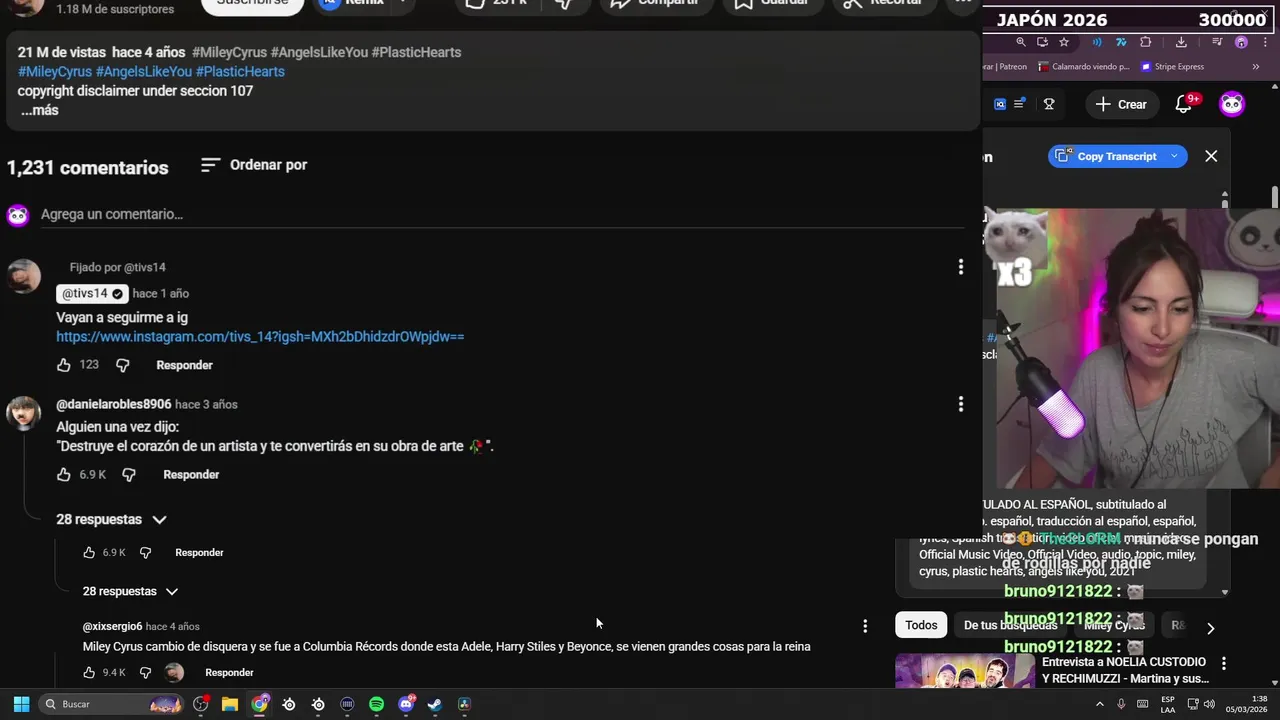Click the IQ extension icon in YouTube header
This screenshot has width=1280, height=720.
pos(1000,104)
